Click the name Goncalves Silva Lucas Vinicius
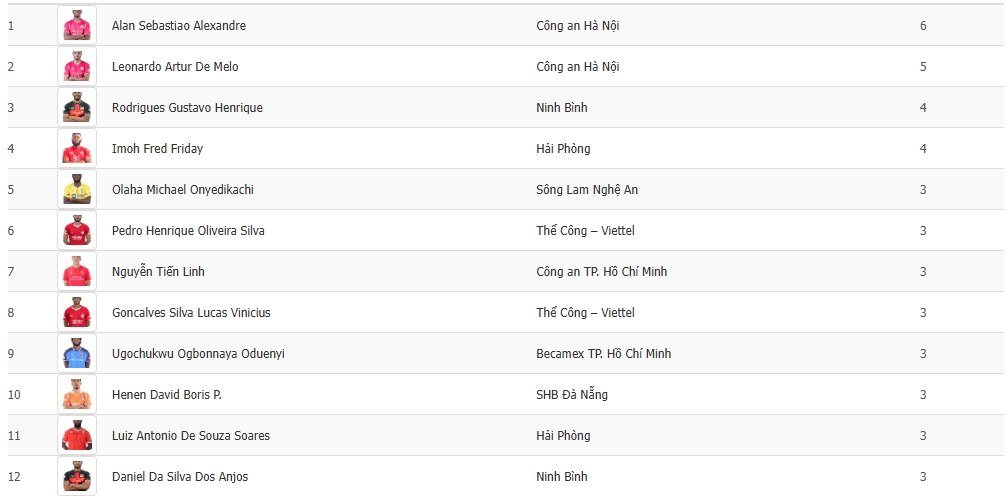Screen dimensions: 1007x496 pyautogui.click(x=191, y=313)
